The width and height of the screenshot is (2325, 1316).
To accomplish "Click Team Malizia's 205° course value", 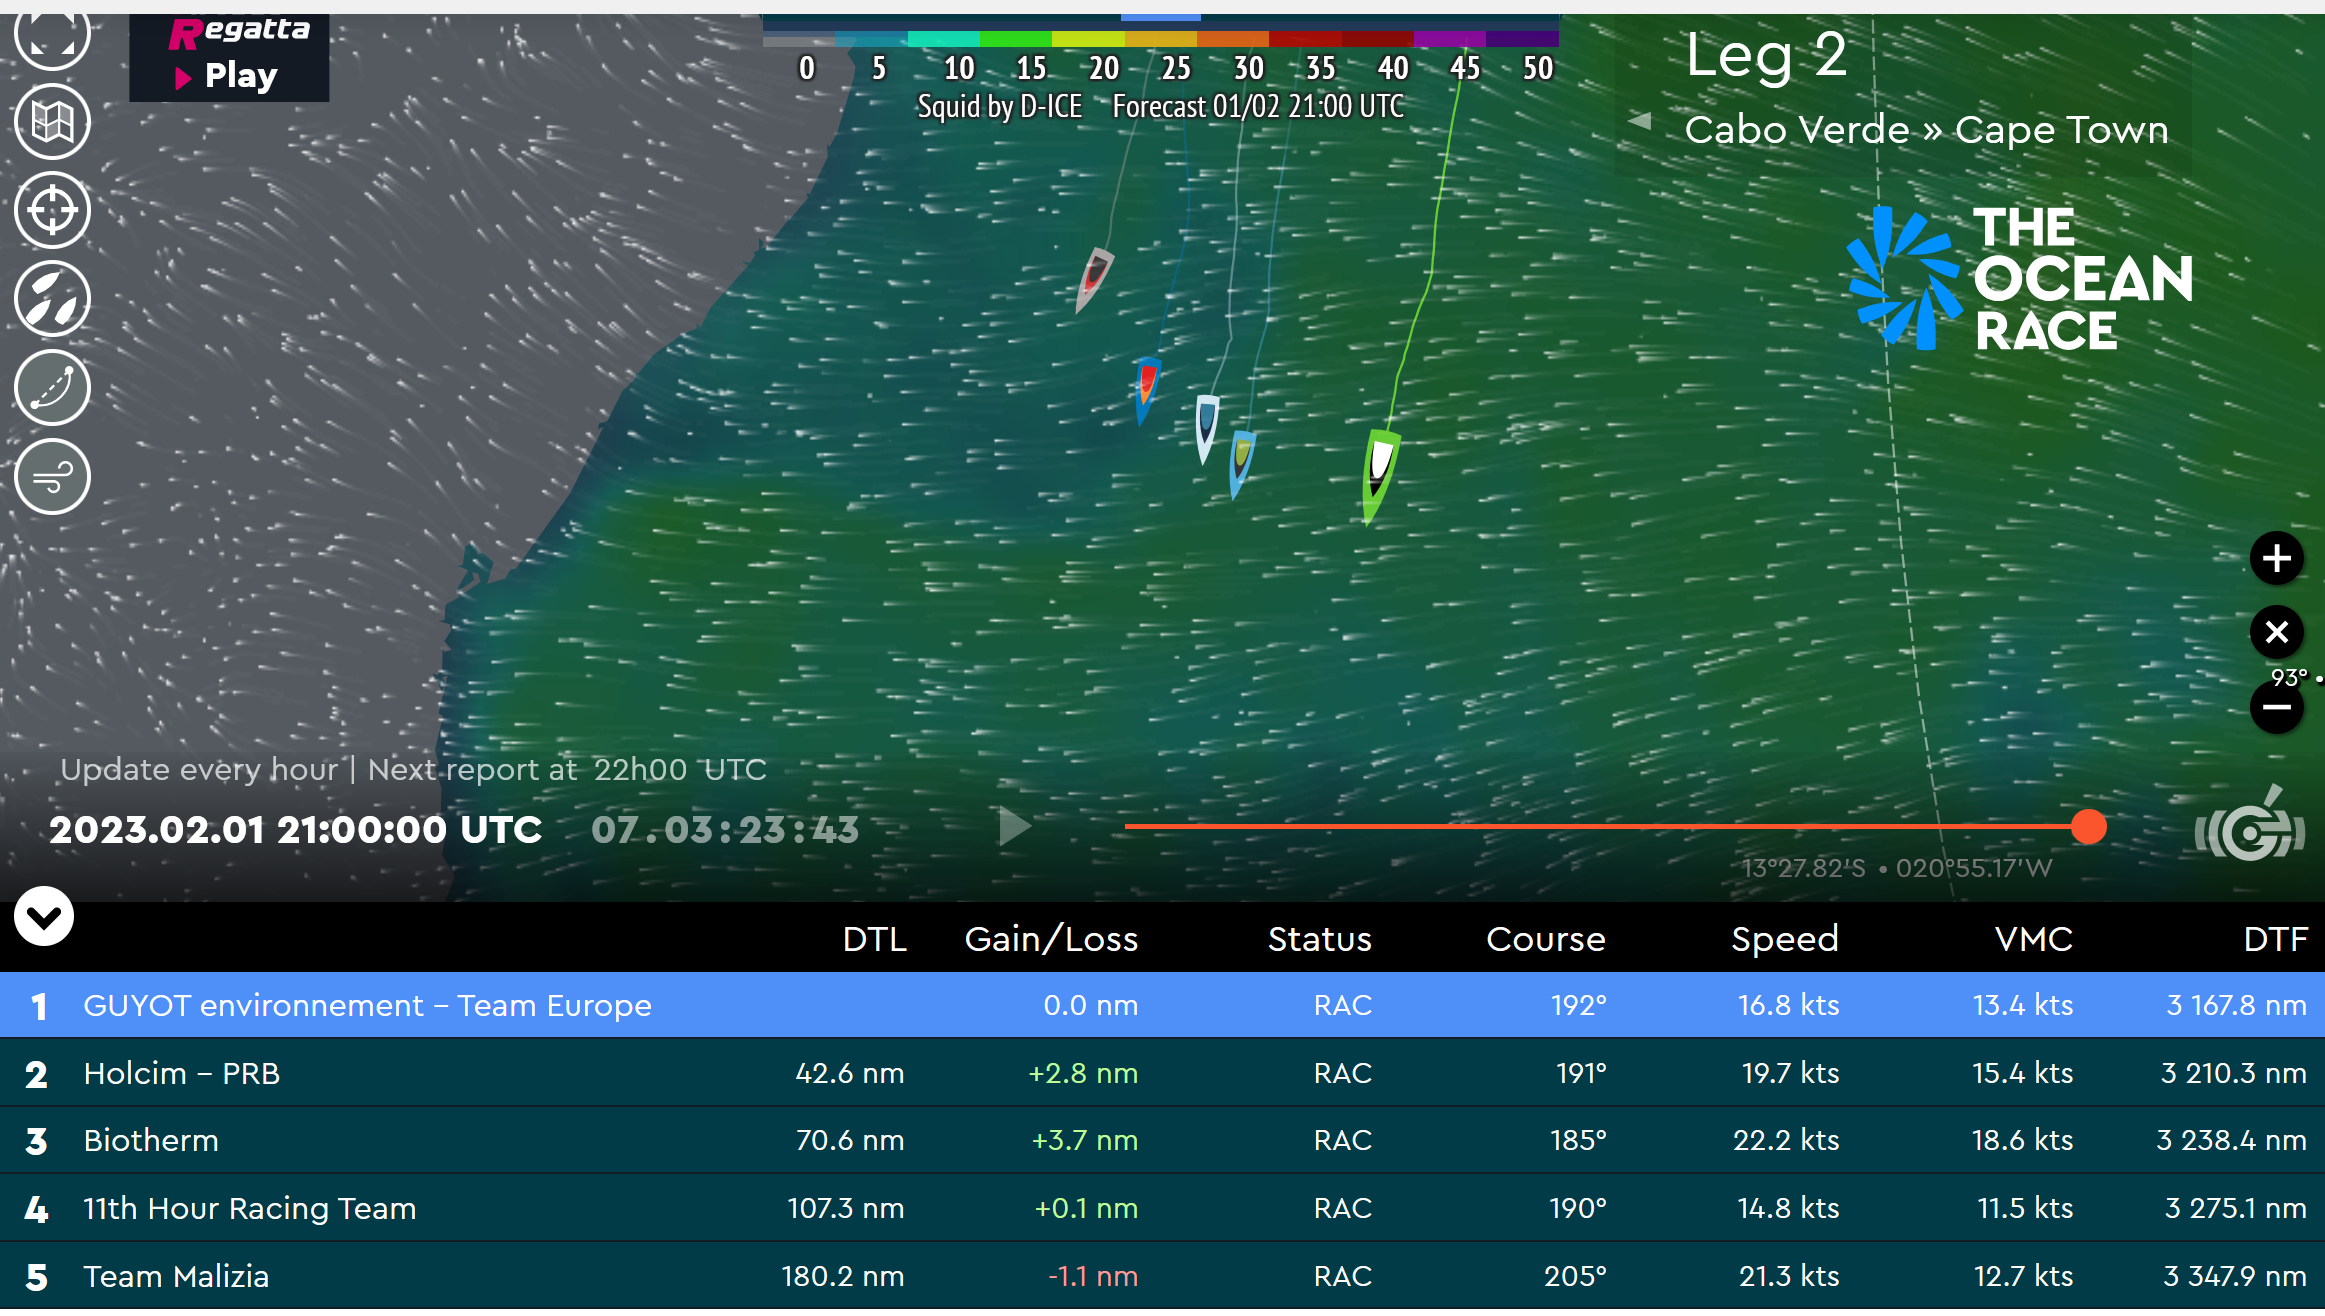I will tap(1575, 1276).
